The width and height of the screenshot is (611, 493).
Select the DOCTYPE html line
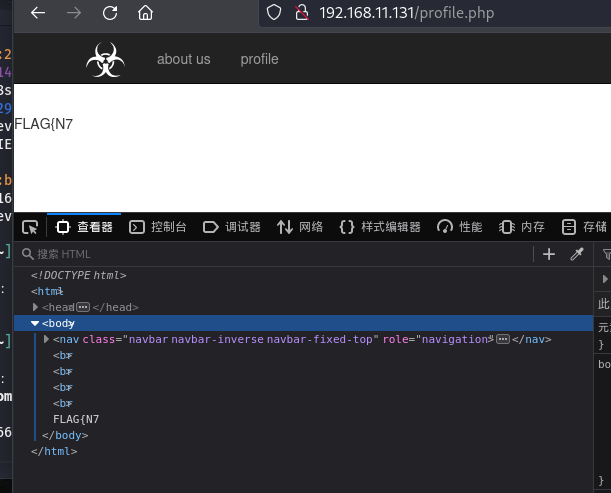(79, 275)
